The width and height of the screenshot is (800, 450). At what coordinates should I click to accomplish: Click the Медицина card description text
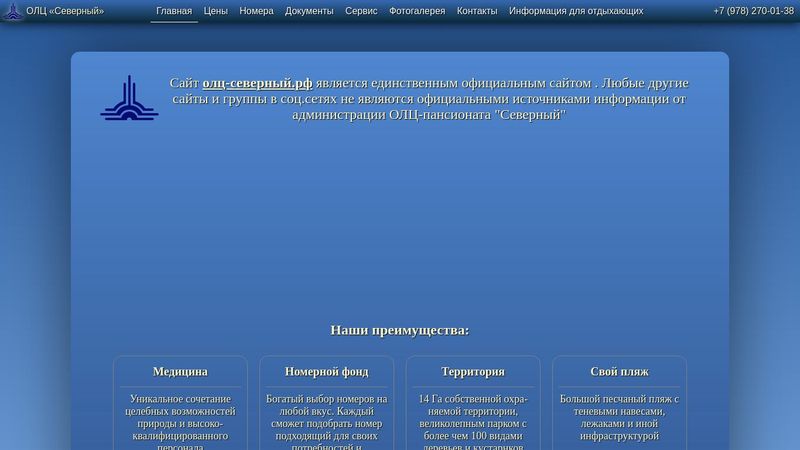pos(180,418)
